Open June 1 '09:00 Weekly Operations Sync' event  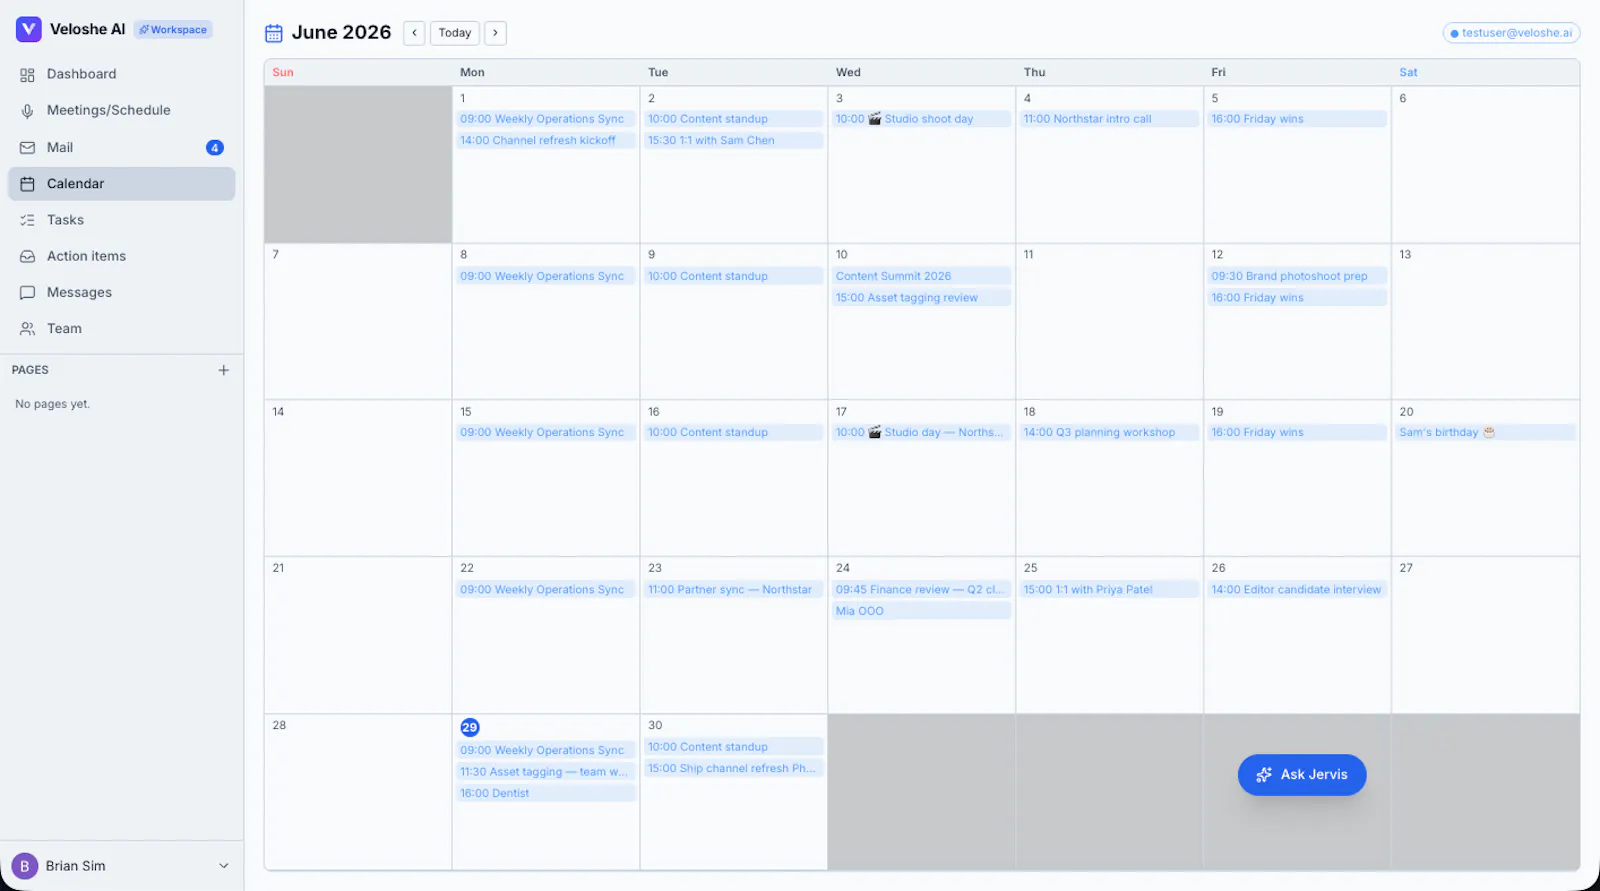(x=546, y=119)
